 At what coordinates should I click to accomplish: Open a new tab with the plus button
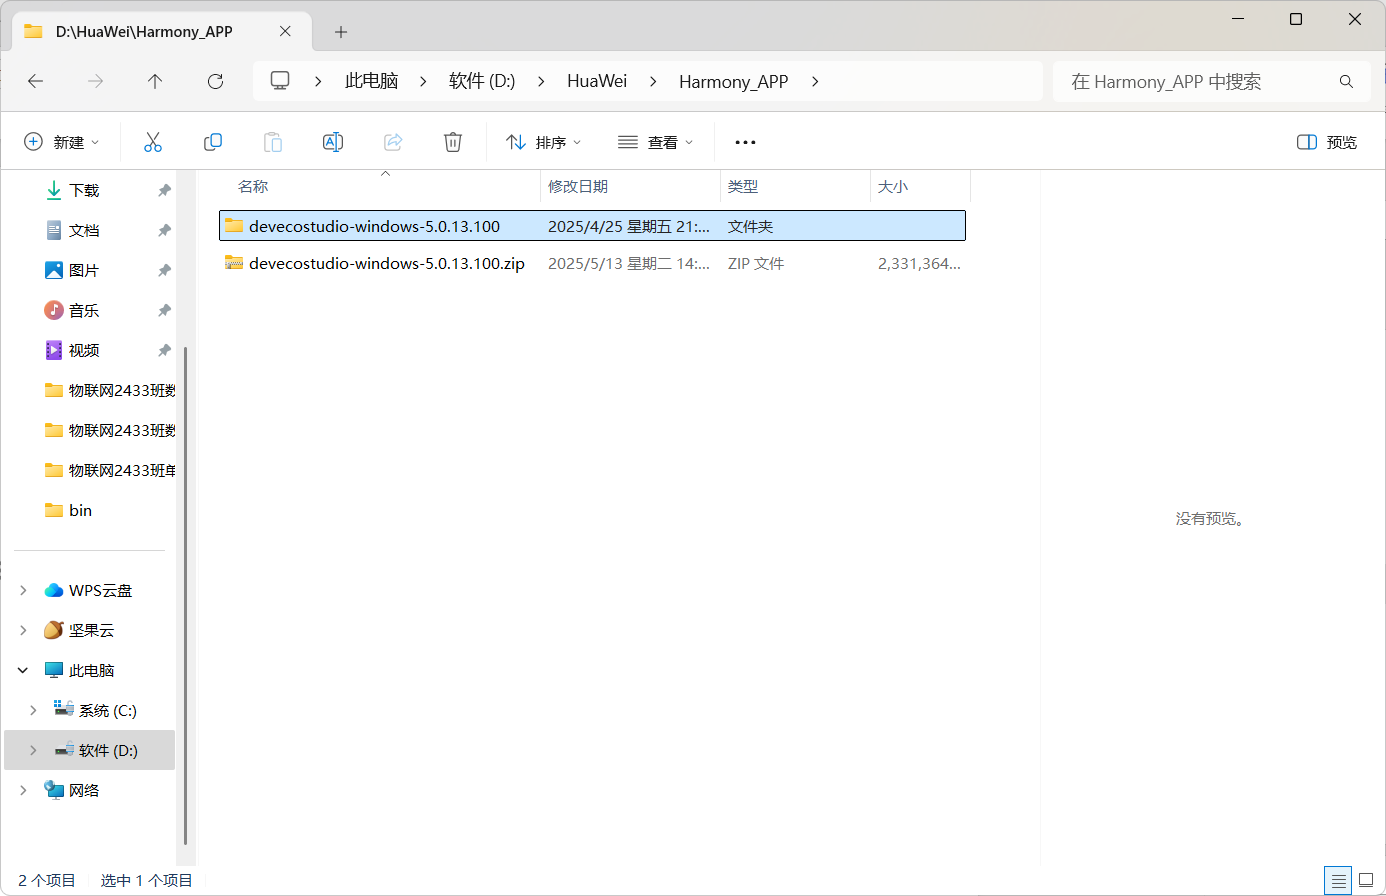tap(341, 32)
